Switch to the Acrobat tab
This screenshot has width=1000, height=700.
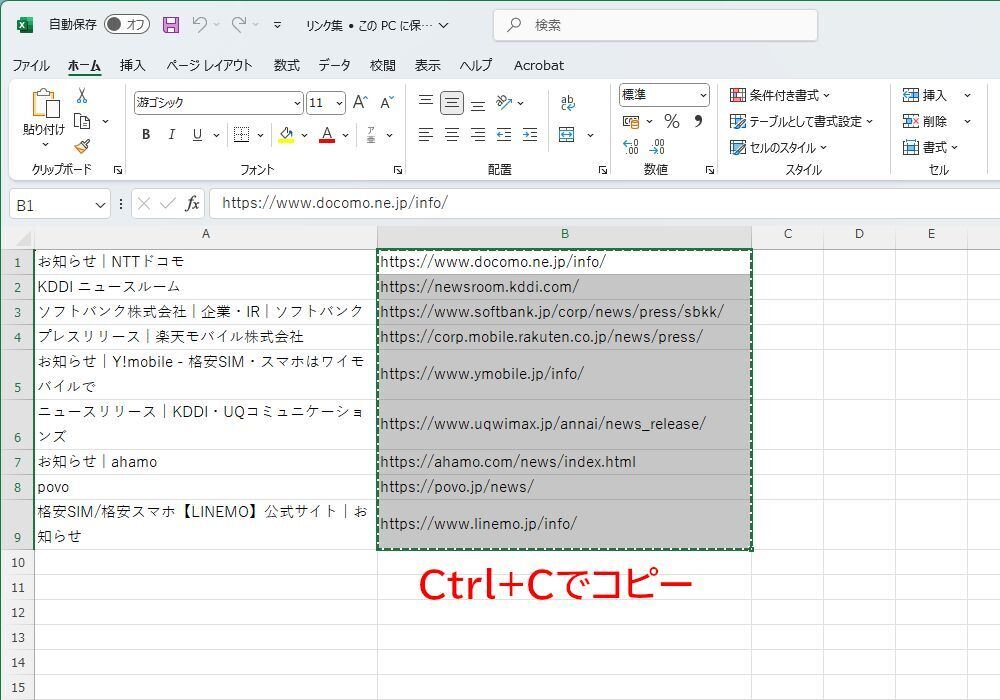click(539, 65)
